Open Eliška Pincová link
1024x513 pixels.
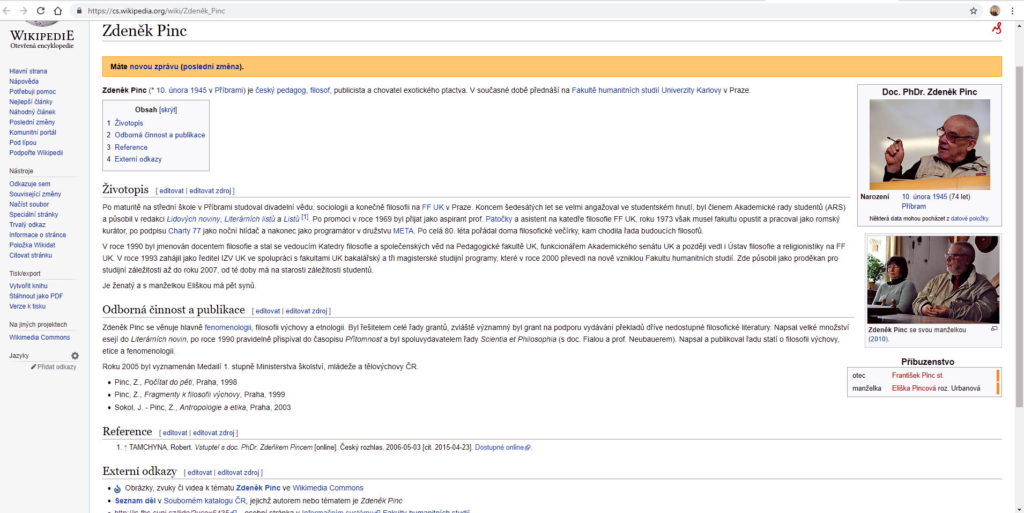click(914, 388)
